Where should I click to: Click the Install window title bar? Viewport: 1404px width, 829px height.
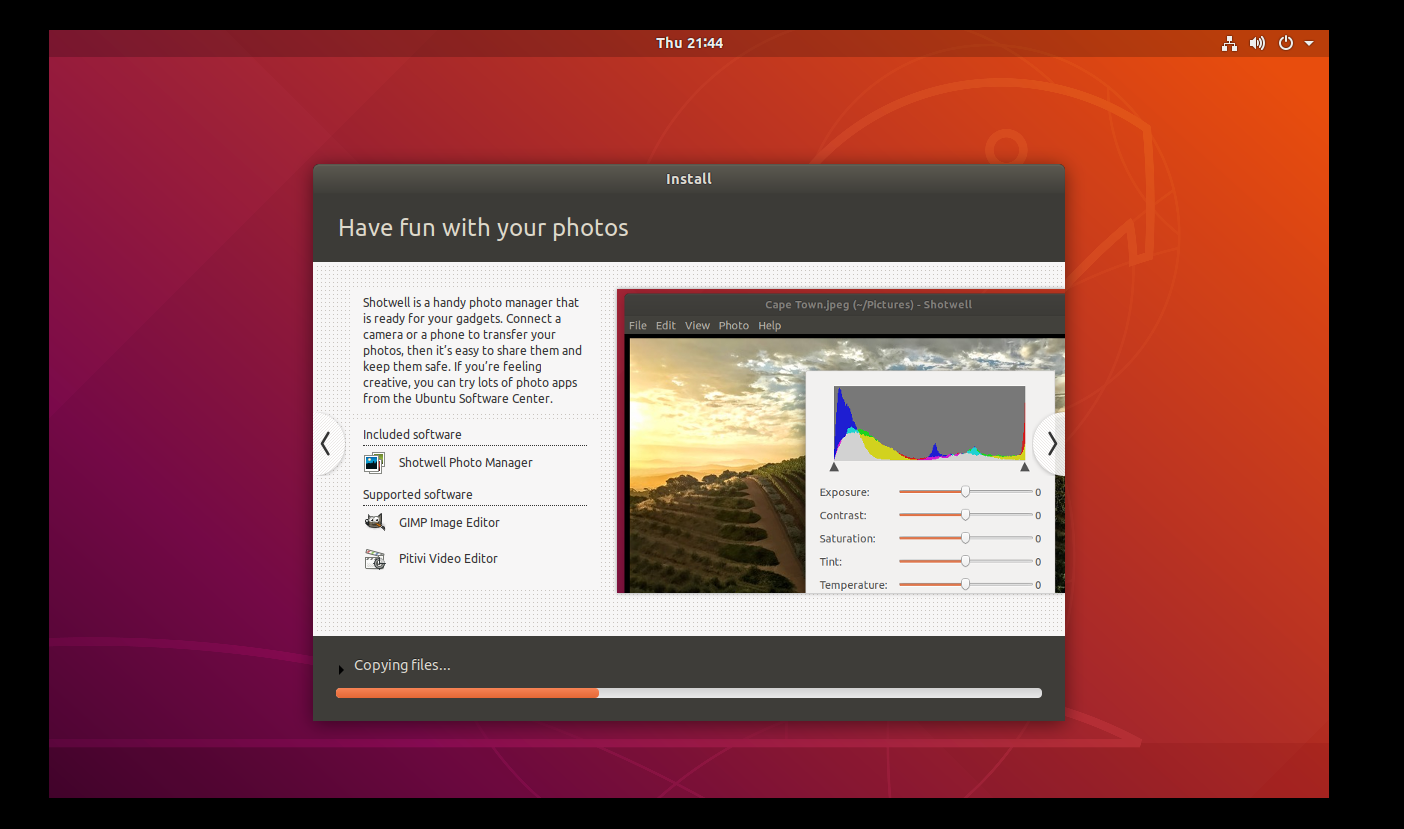click(689, 179)
